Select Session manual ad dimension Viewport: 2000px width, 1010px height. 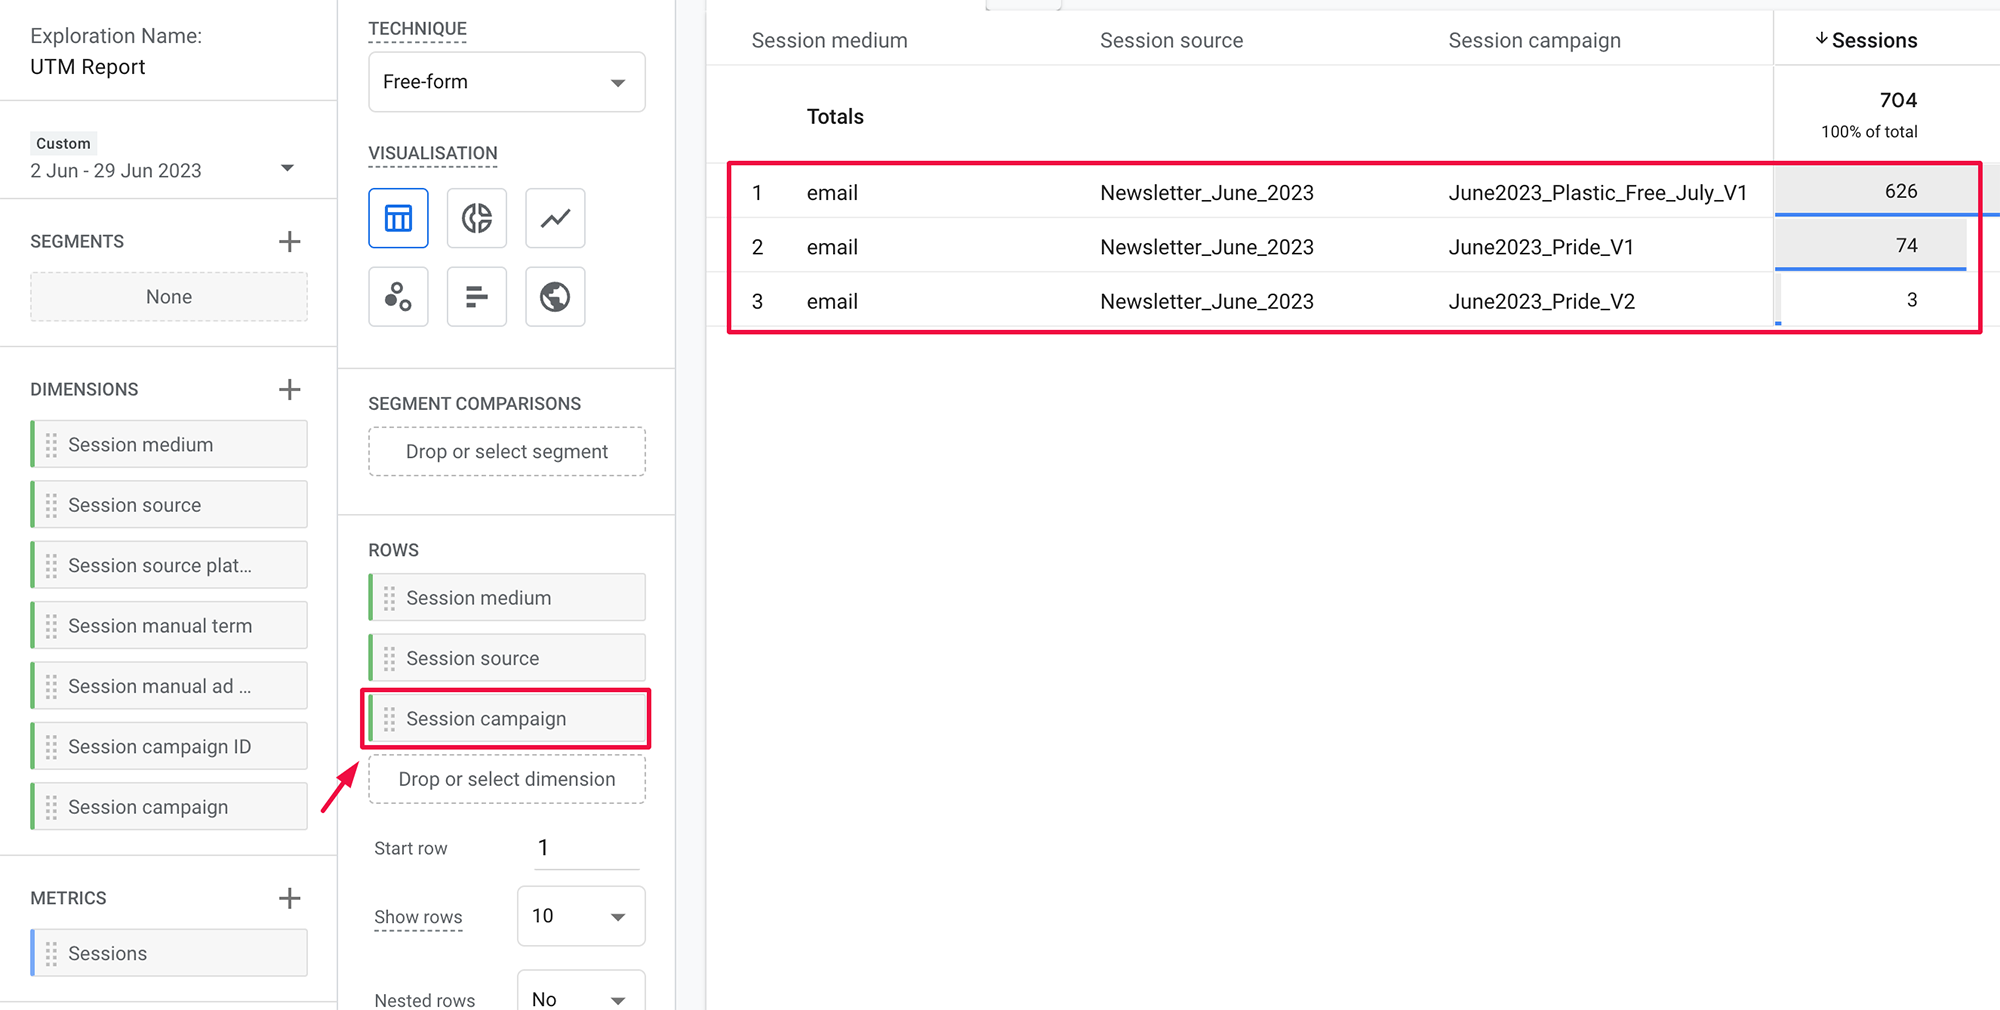[x=169, y=686]
